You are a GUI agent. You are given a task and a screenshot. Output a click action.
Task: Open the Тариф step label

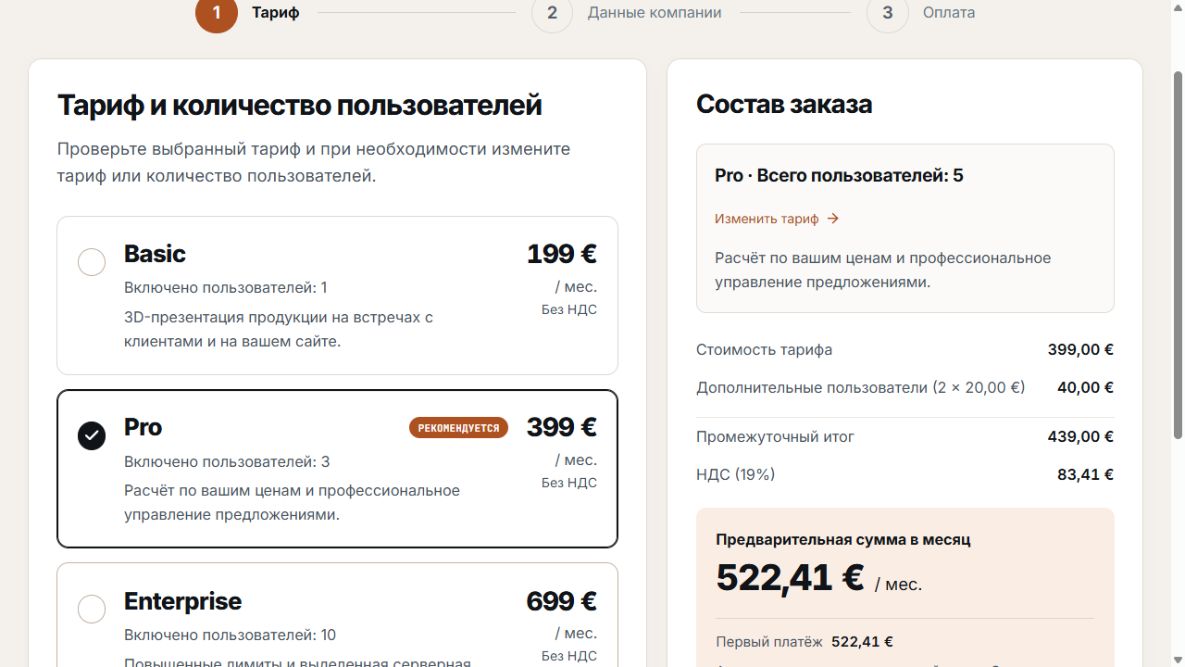(275, 13)
